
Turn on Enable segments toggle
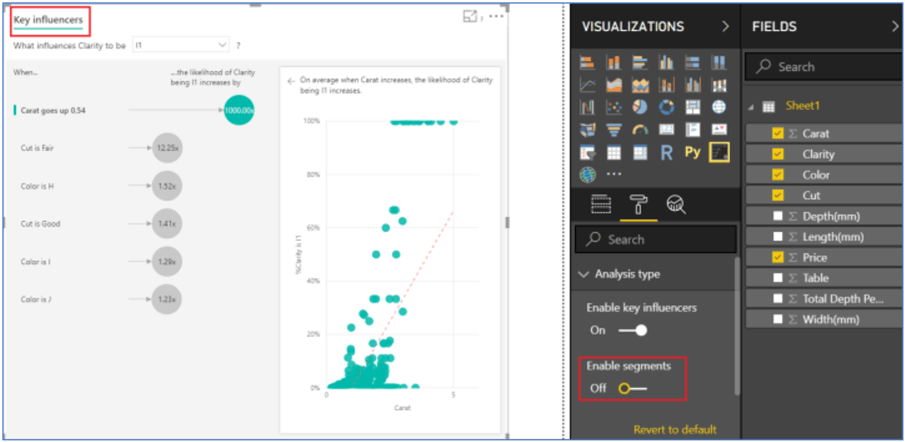click(x=633, y=388)
